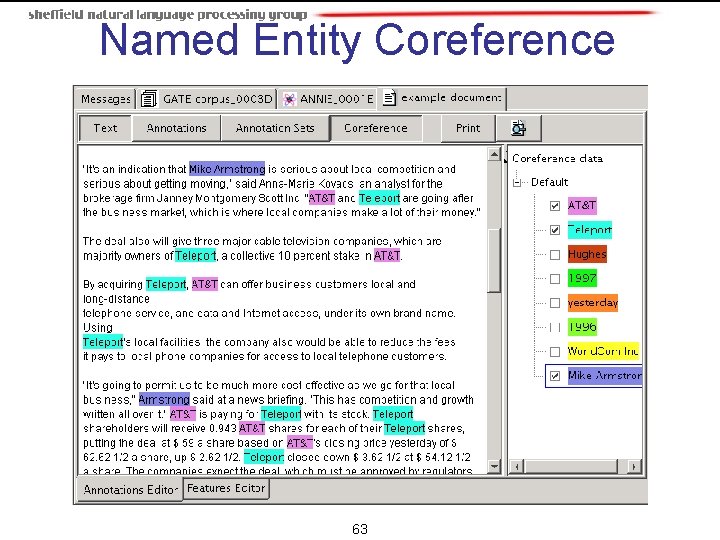
Task: Select the Mike Armstrong purple label
Action: (604, 376)
